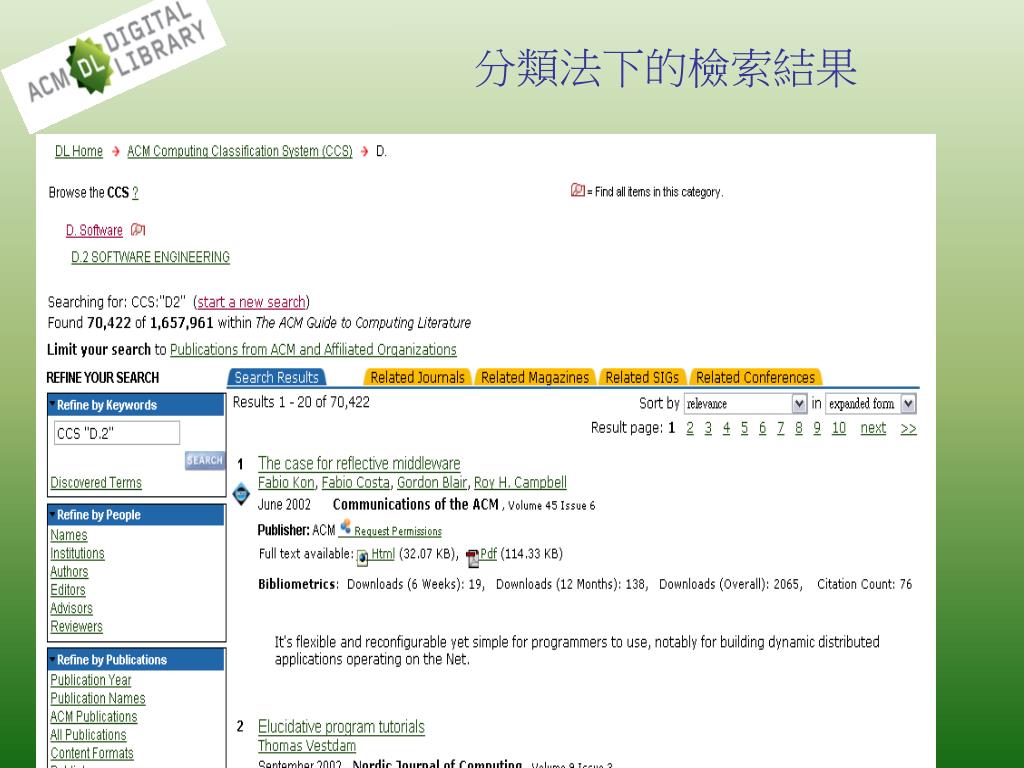Open ACM Computing Classification System (CCS) link
This screenshot has height=768, width=1024.
point(240,152)
